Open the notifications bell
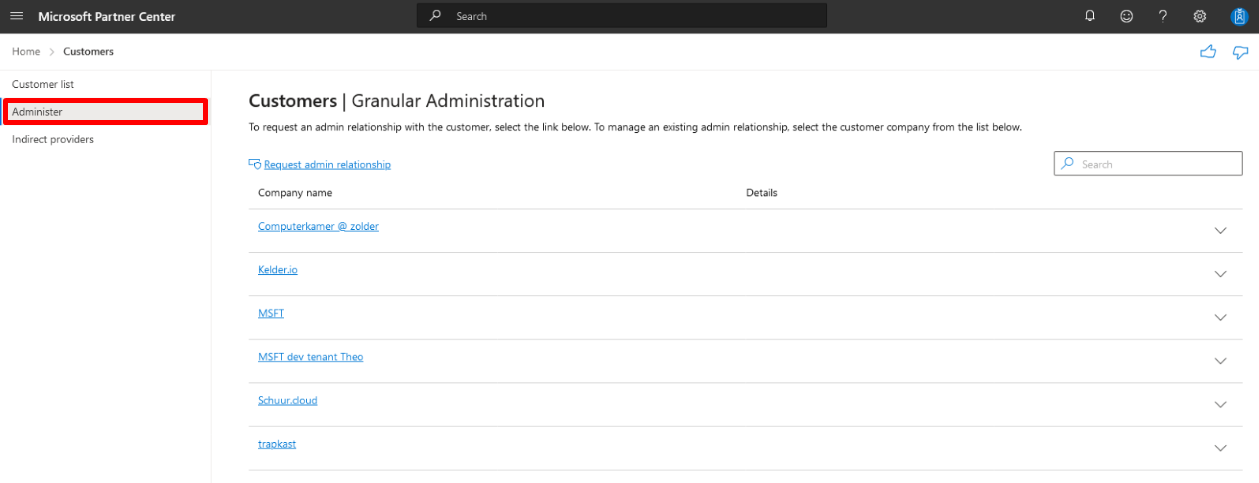 coord(1090,16)
